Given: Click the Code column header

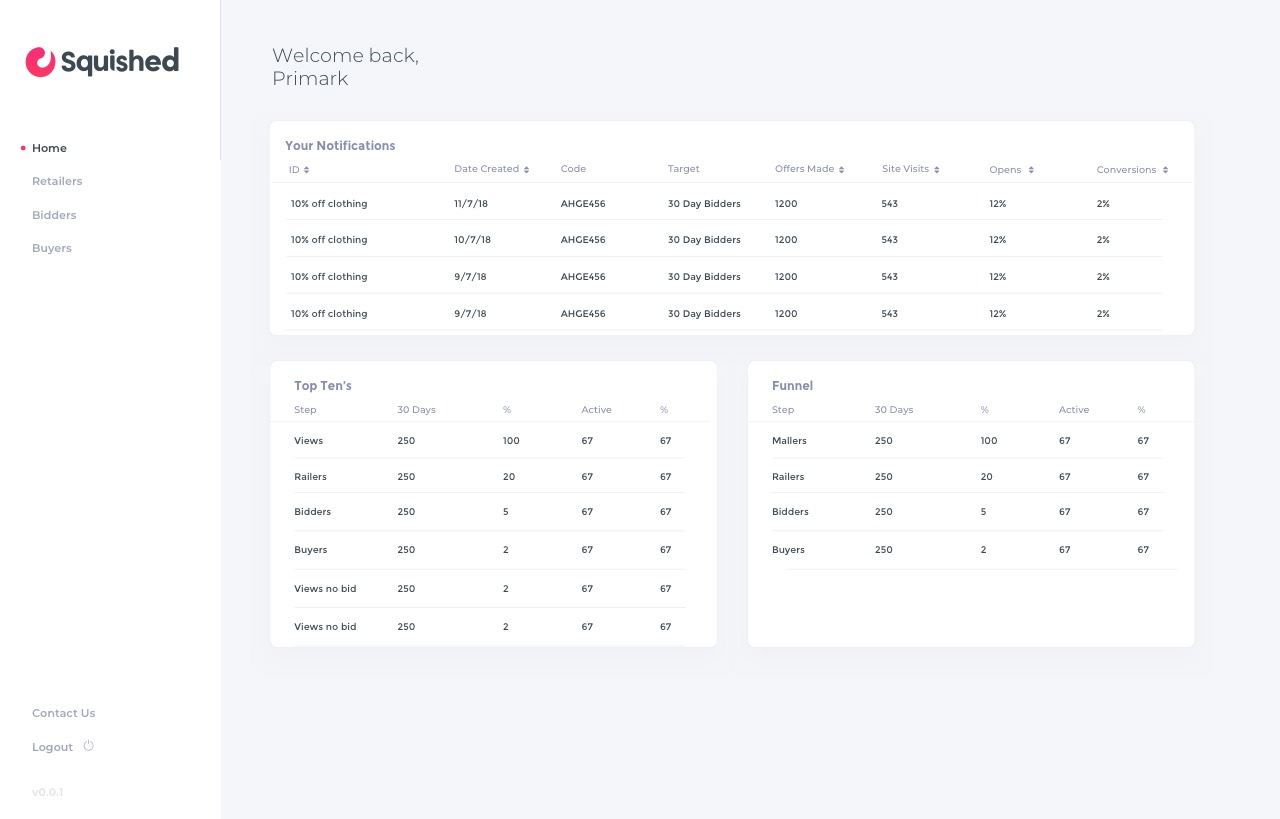Looking at the screenshot, I should 573,169.
